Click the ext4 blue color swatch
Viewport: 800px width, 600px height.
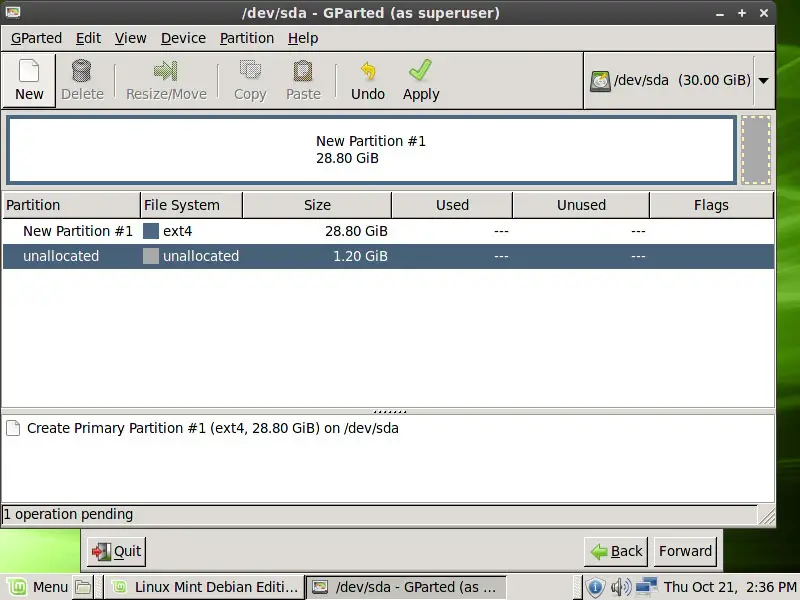point(151,231)
